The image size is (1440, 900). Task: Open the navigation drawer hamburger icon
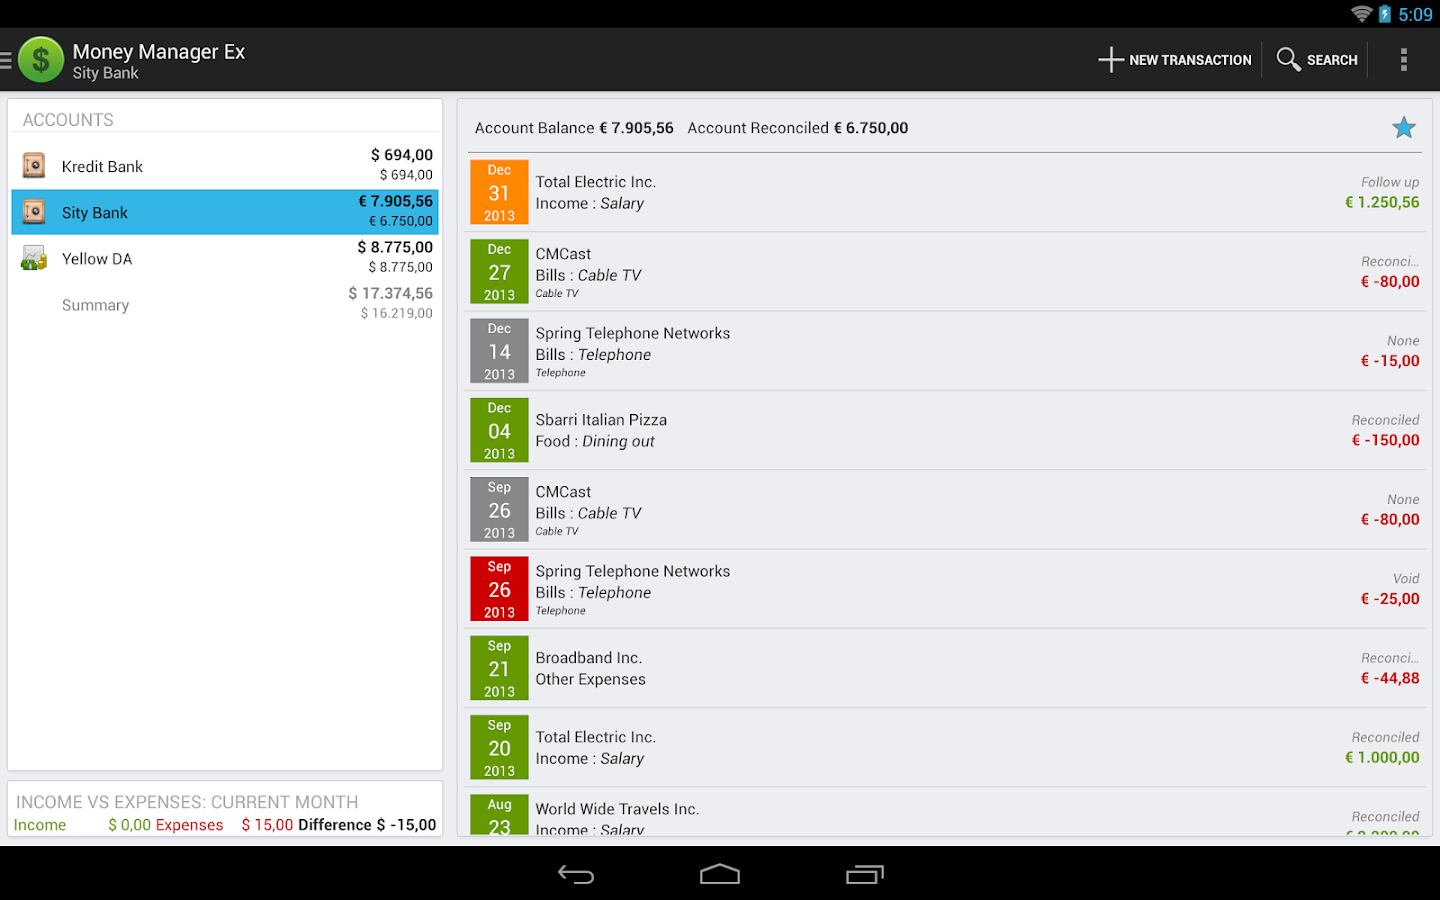coord(6,60)
